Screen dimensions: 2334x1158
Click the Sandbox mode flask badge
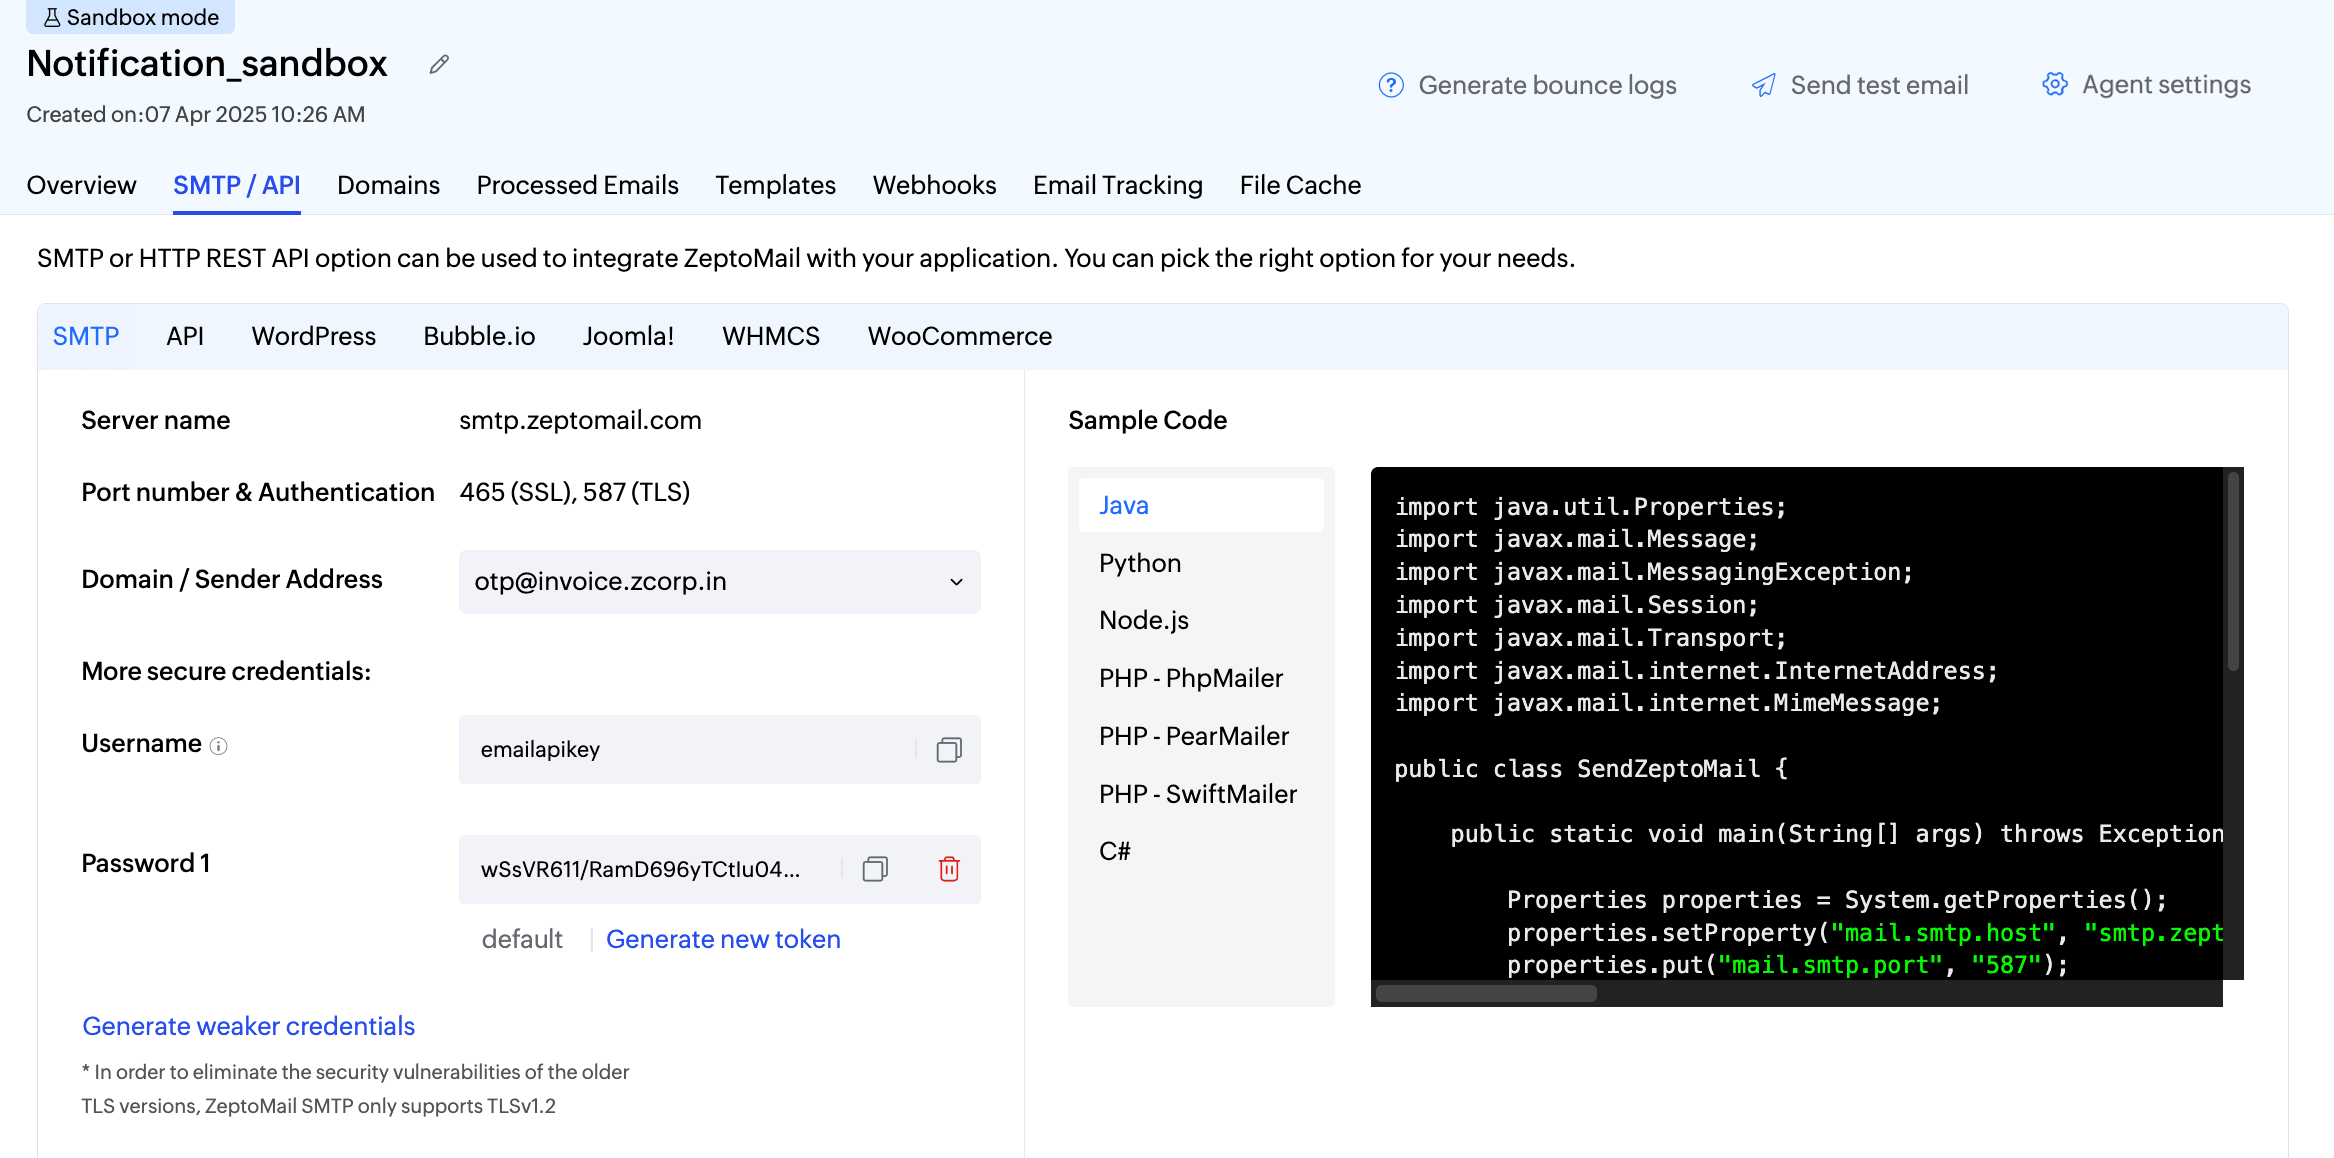click(x=130, y=16)
